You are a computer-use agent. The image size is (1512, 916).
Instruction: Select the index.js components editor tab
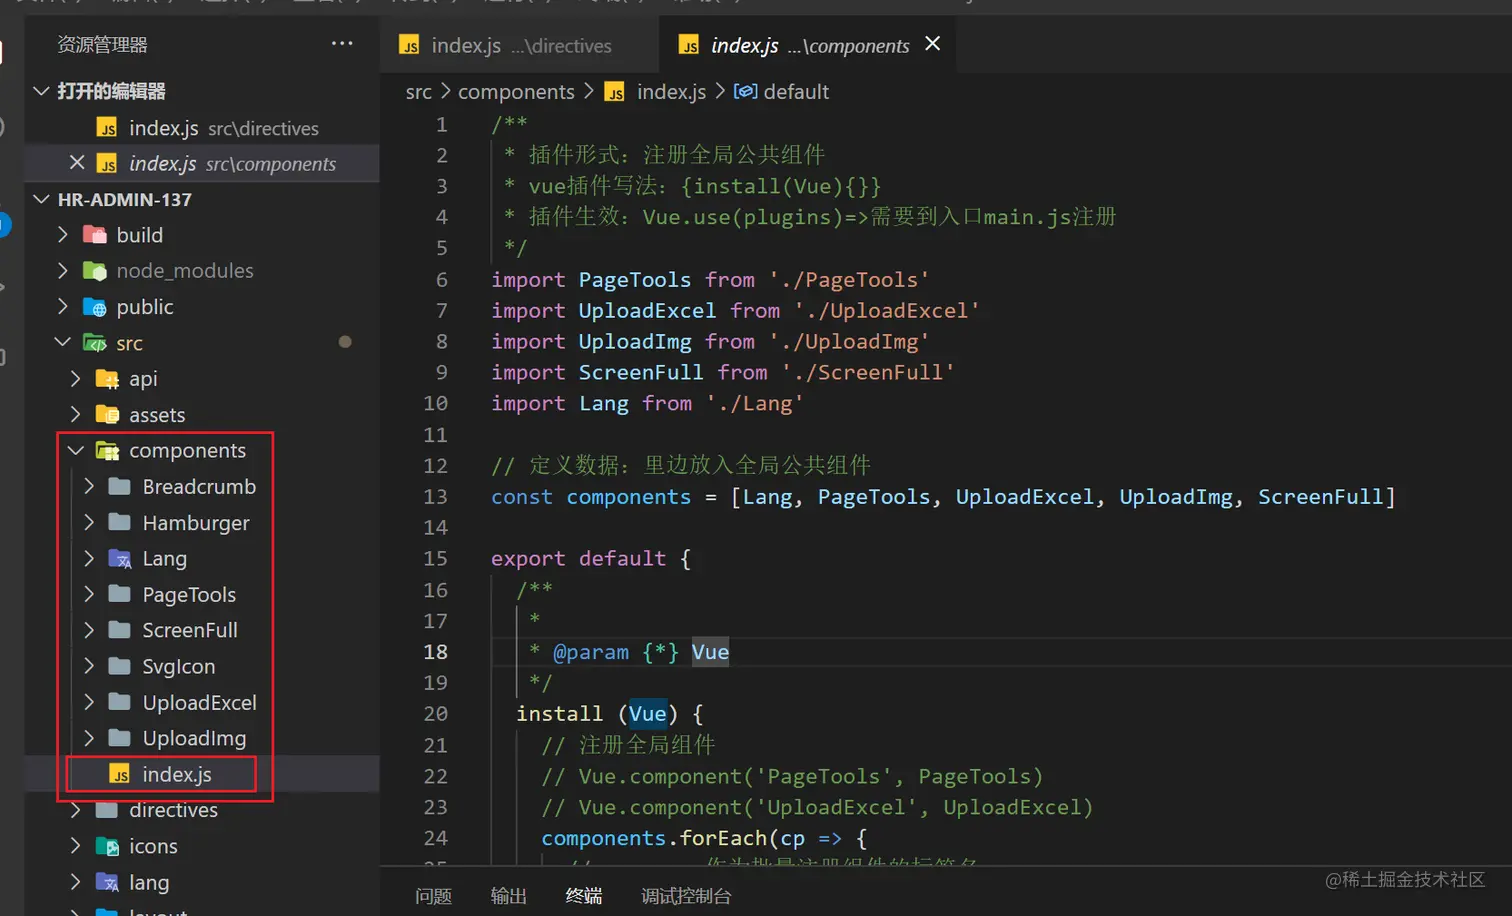tap(806, 45)
